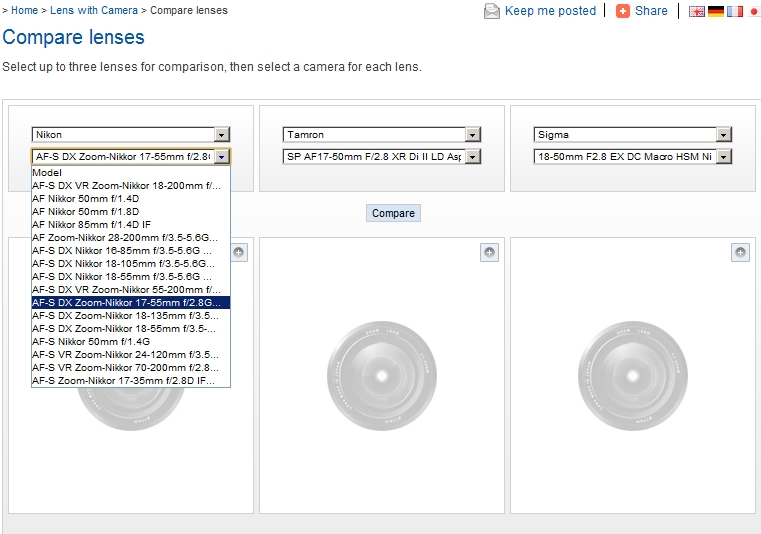
Task: Choose AF-S DX Zoom-Nikkor 18-55mm f/3.5 option
Action: 131,329
